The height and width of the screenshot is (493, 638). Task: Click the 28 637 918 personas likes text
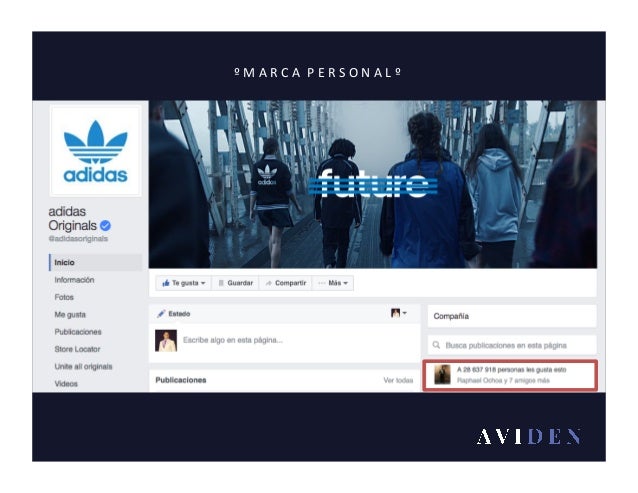[x=511, y=370]
